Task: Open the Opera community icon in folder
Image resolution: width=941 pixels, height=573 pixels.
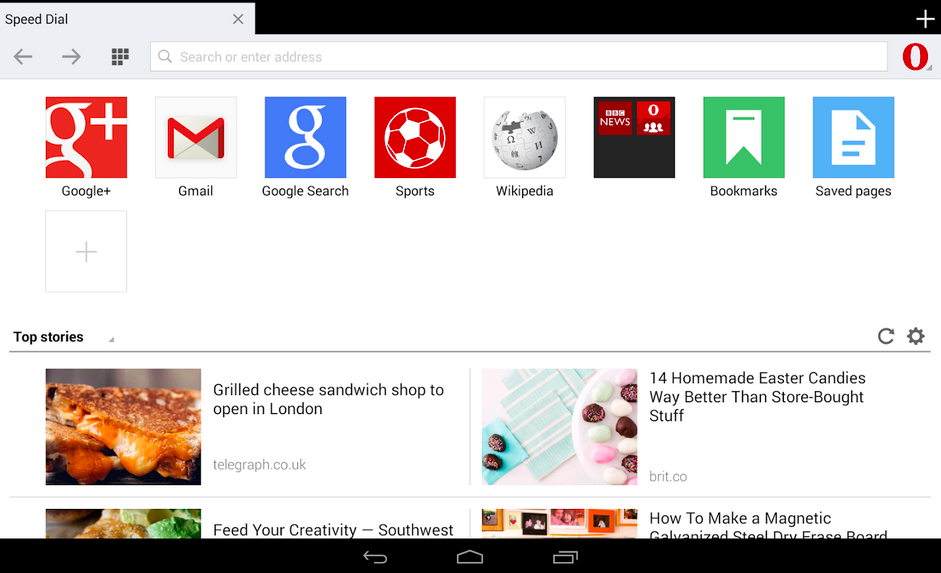Action: [654, 118]
